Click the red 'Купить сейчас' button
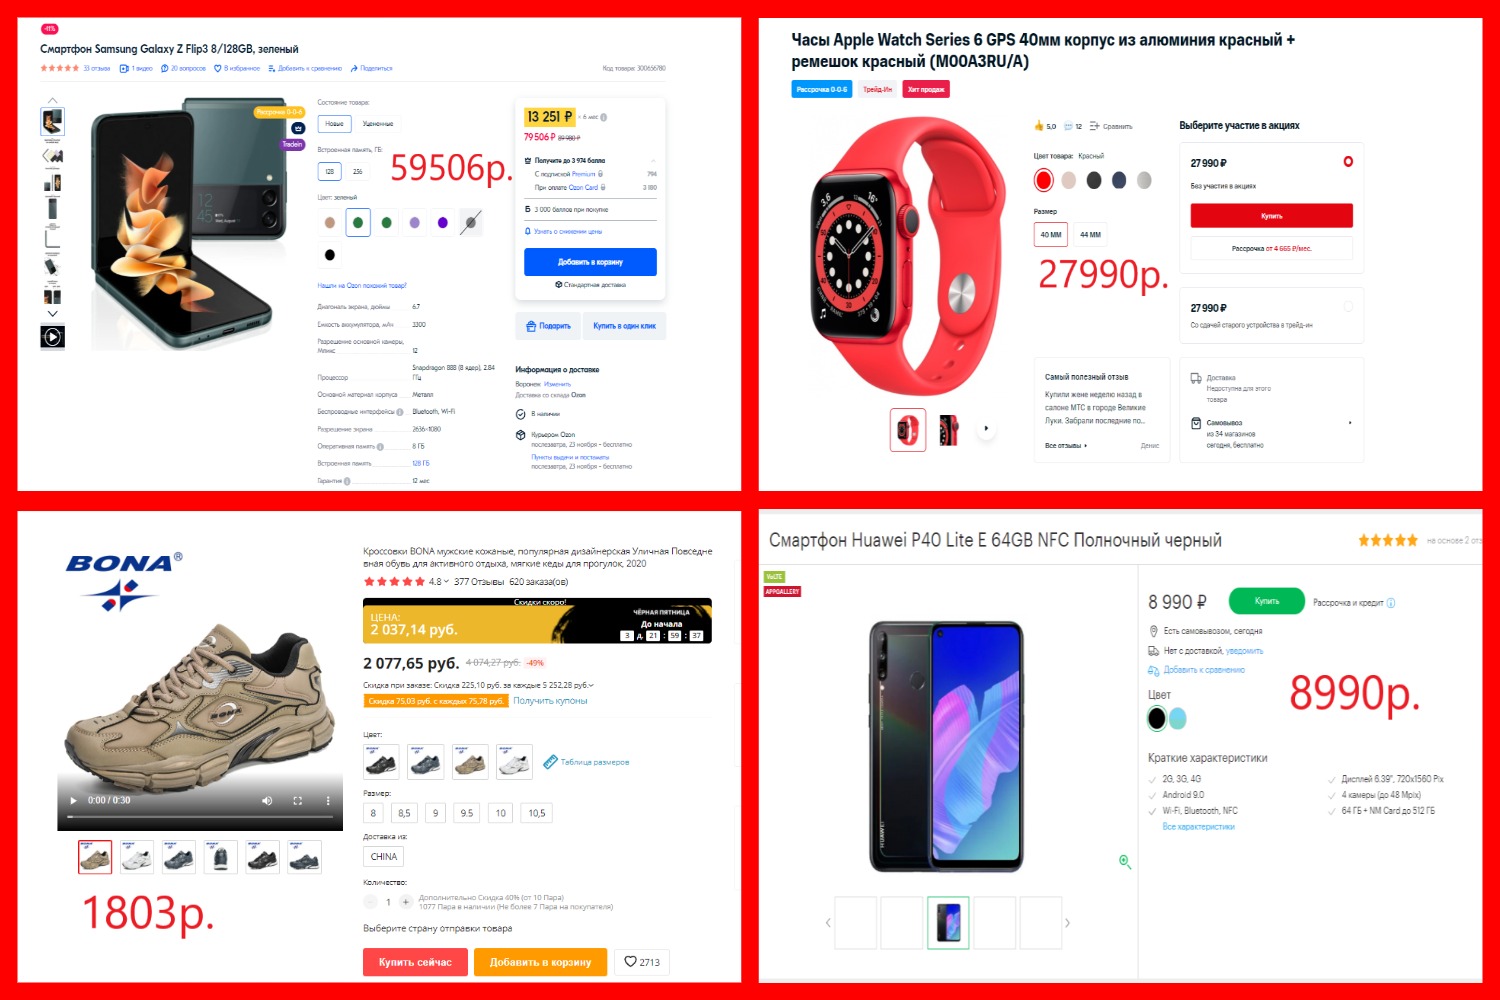The width and height of the screenshot is (1500, 1000). [415, 962]
